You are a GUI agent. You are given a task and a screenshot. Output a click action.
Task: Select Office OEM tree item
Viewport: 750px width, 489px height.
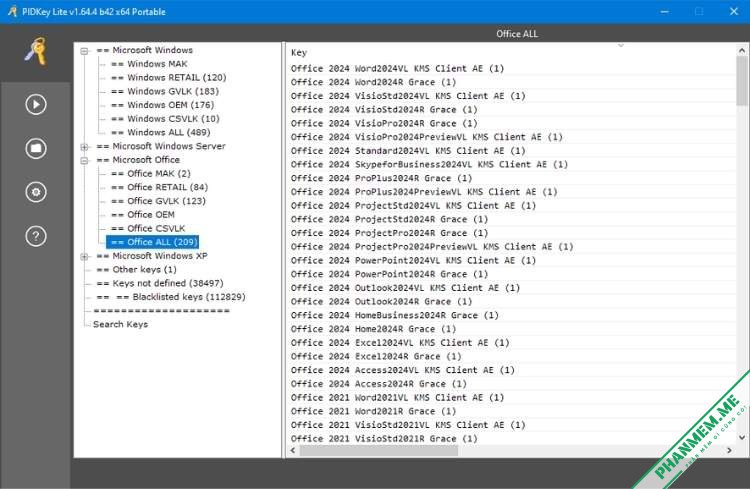(x=143, y=215)
